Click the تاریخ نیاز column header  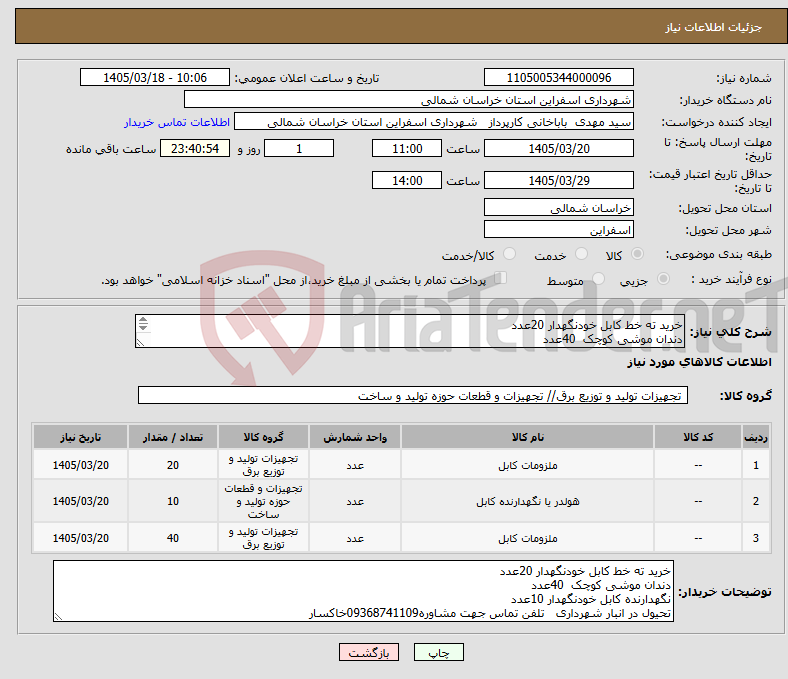80,437
